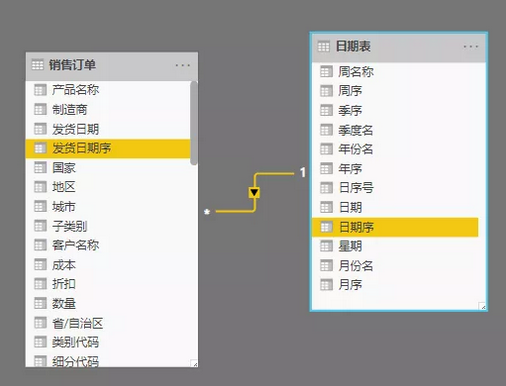Open the 日期表 table options menu (…)

(471, 47)
